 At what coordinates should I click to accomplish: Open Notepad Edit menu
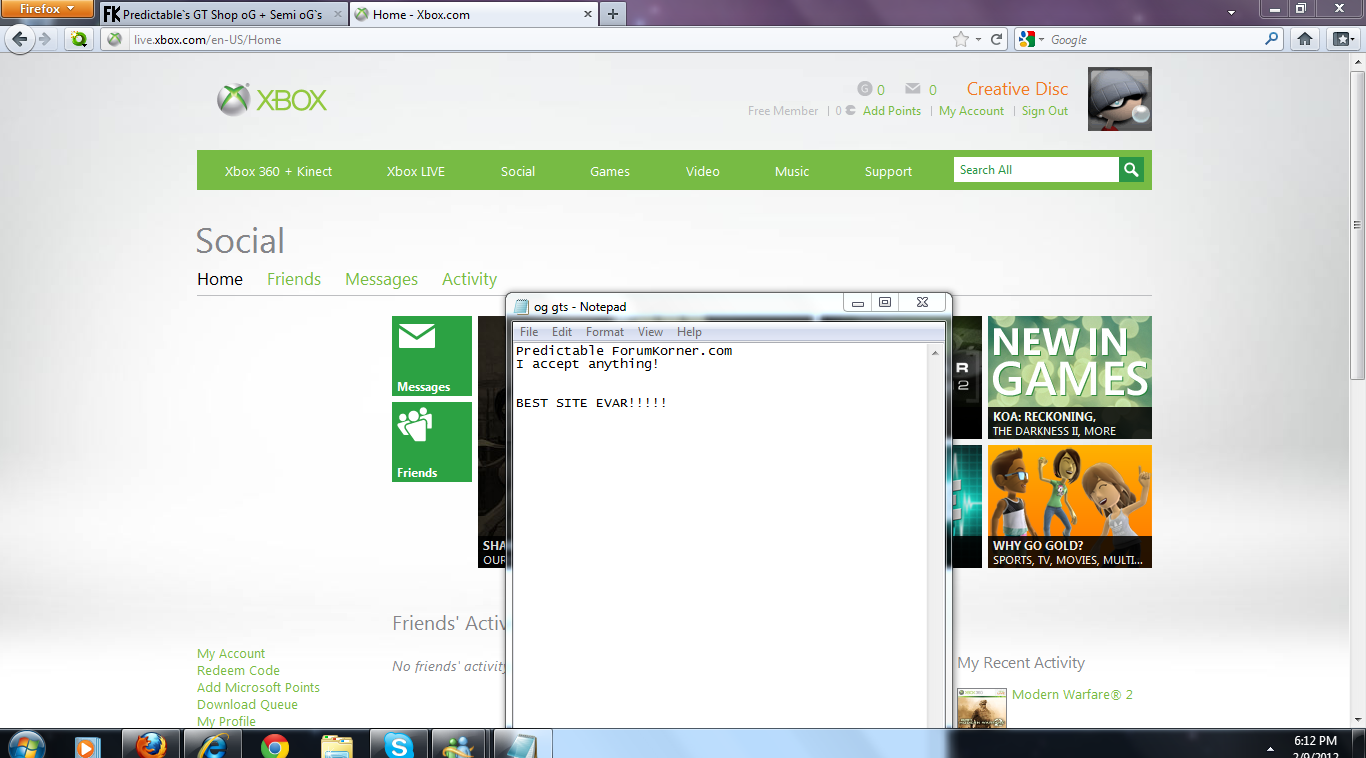point(562,332)
